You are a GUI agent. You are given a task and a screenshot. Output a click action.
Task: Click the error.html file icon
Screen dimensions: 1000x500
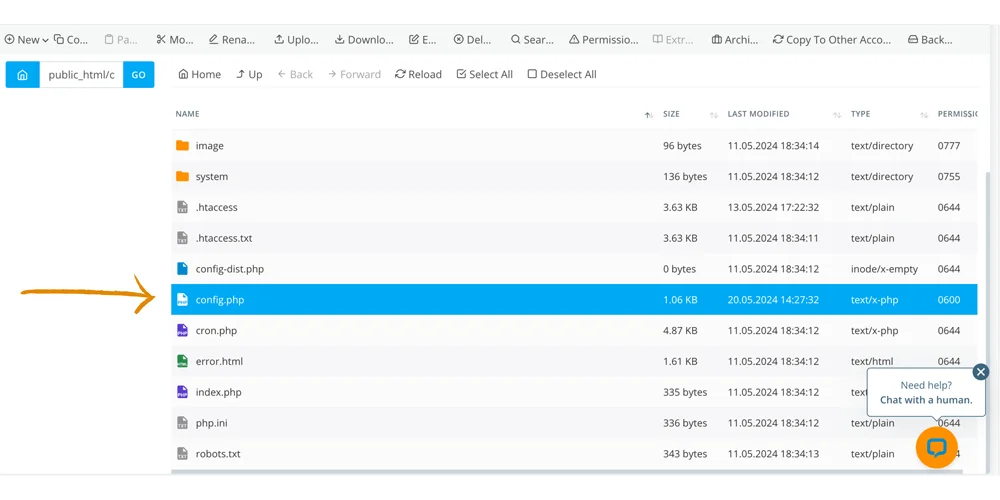click(x=182, y=362)
